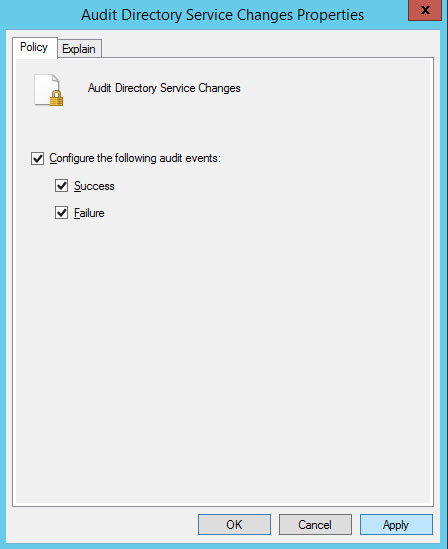The height and width of the screenshot is (549, 448).
Task: Click the white page part of policy icon
Action: 44,86
